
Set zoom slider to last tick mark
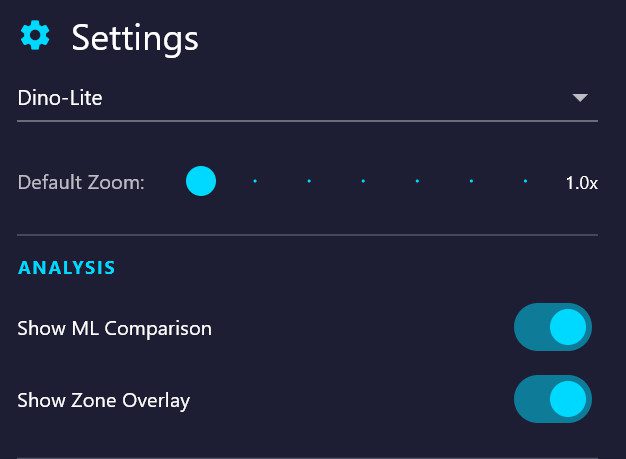(x=525, y=182)
